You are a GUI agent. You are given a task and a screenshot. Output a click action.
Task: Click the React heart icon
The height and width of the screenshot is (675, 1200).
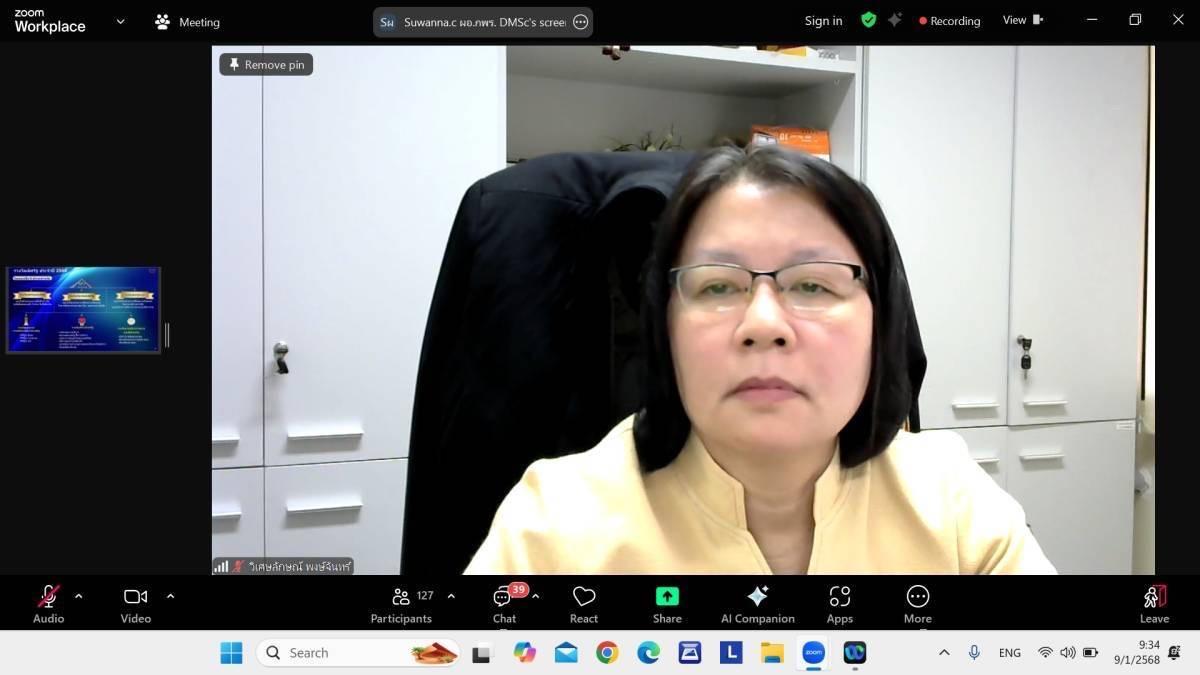pyautogui.click(x=584, y=604)
